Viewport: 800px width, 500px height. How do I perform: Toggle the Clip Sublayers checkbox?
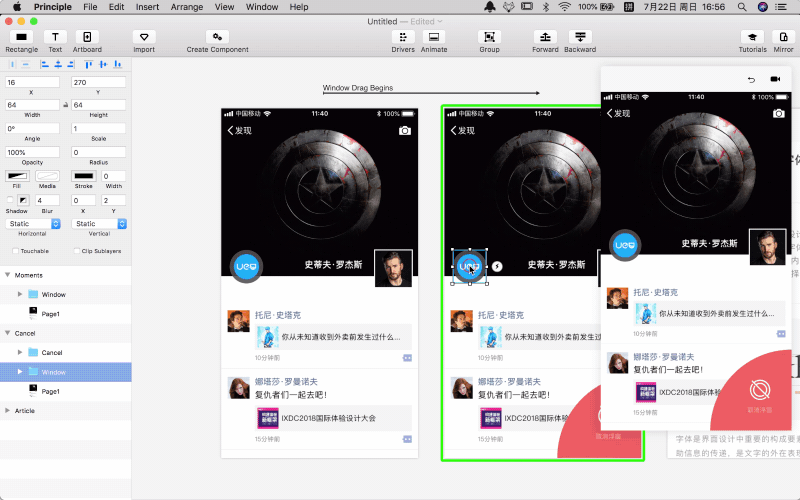coord(77,250)
